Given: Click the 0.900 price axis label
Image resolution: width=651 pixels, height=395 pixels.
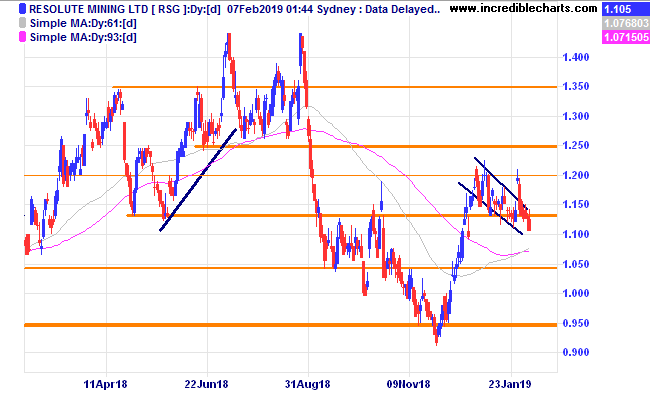Looking at the screenshot, I should (x=575, y=352).
